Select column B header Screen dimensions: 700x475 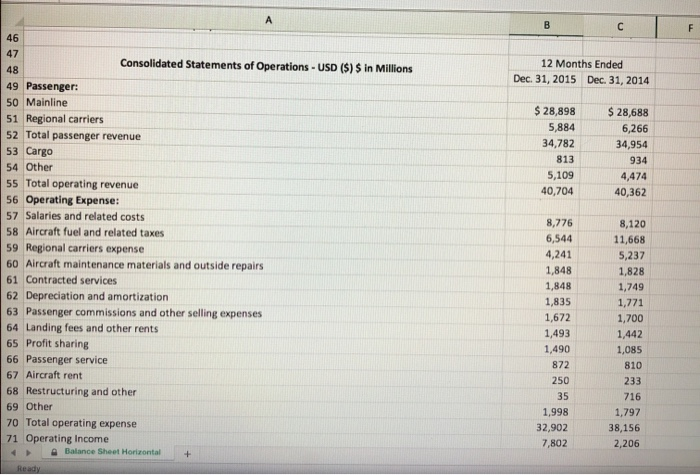click(x=546, y=25)
